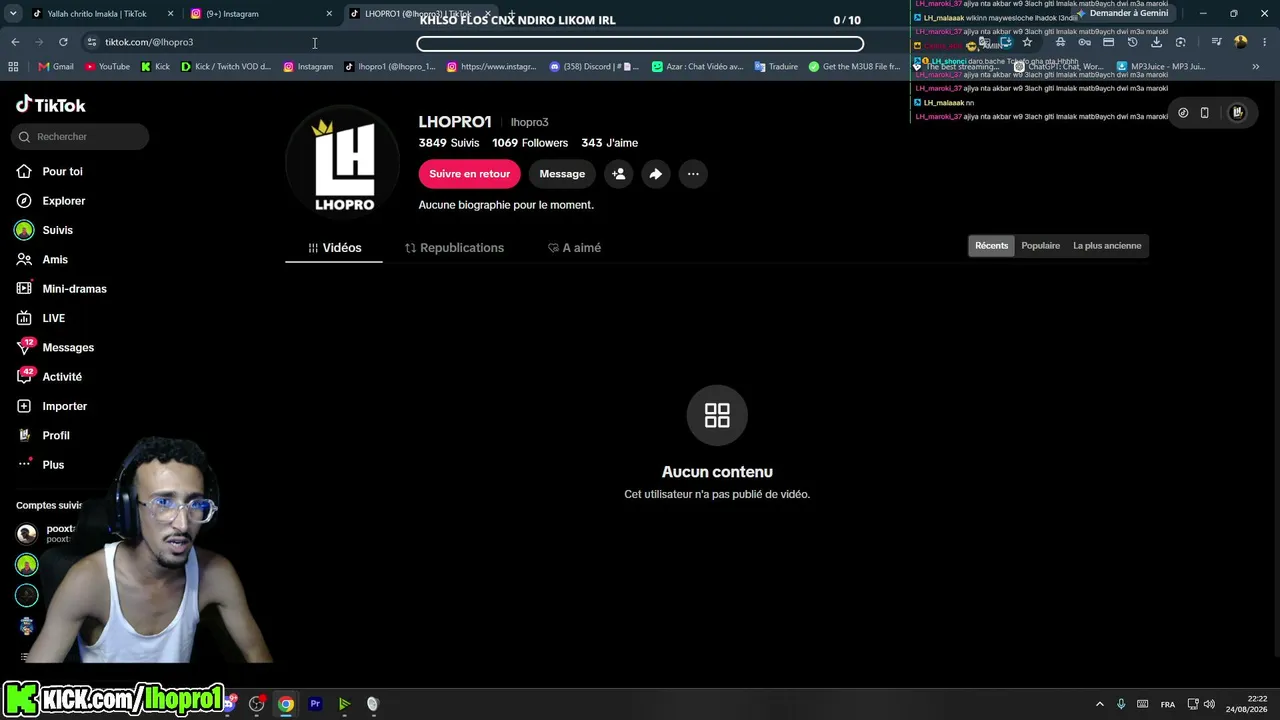This screenshot has height=720, width=1280.
Task: Open the LIVE section
Action: 41,318
